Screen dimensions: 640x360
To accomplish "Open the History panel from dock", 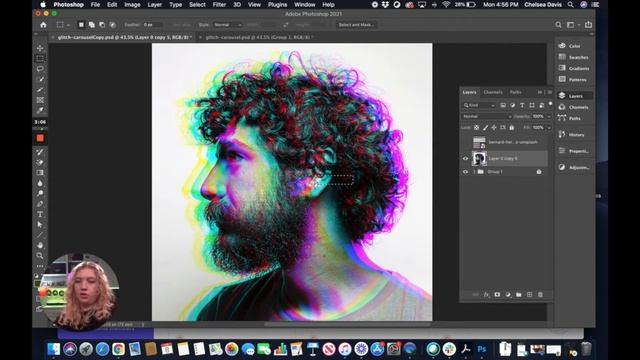I will [x=574, y=134].
